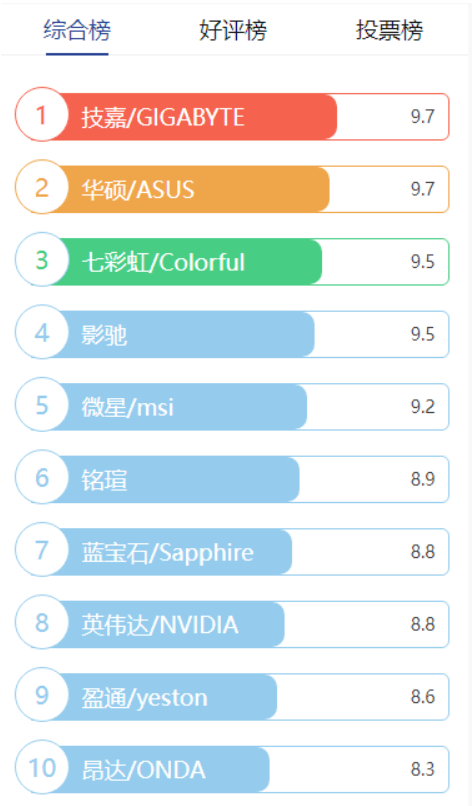This screenshot has width=473, height=806.
Task: Select the 蓝宝石/Sapphire entry
Action: pos(232,552)
